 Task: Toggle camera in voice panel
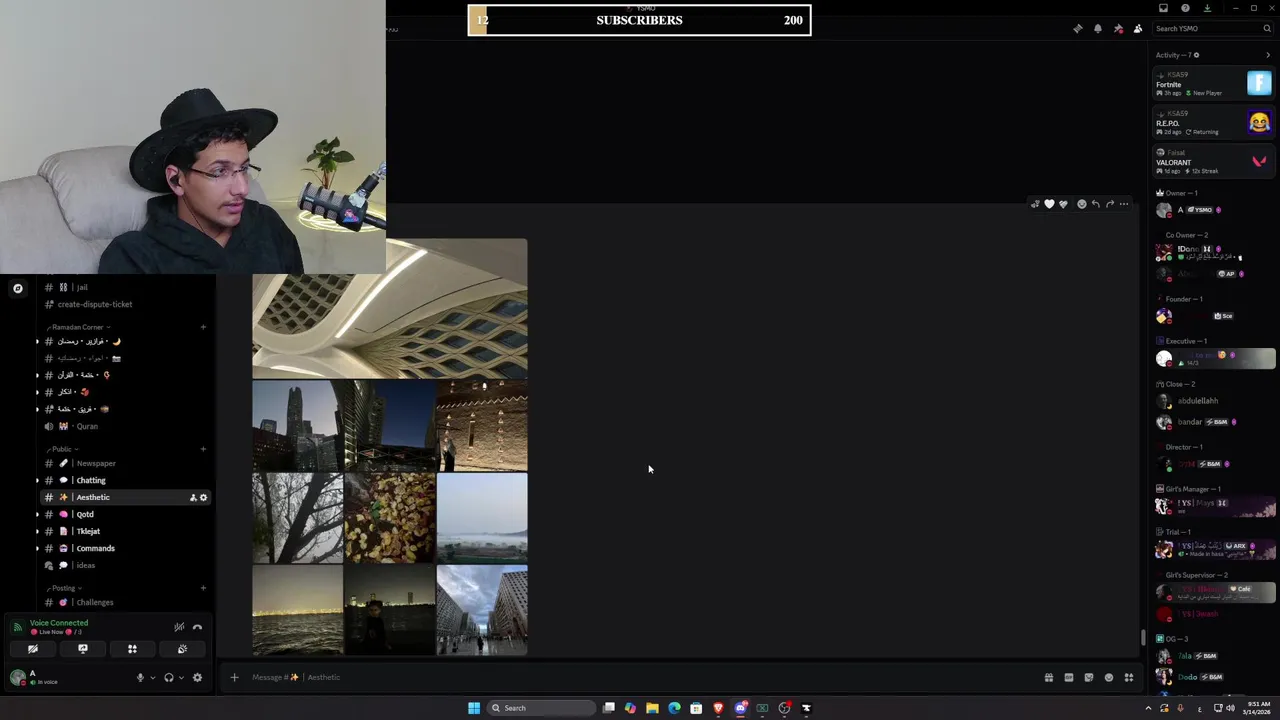coord(33,649)
